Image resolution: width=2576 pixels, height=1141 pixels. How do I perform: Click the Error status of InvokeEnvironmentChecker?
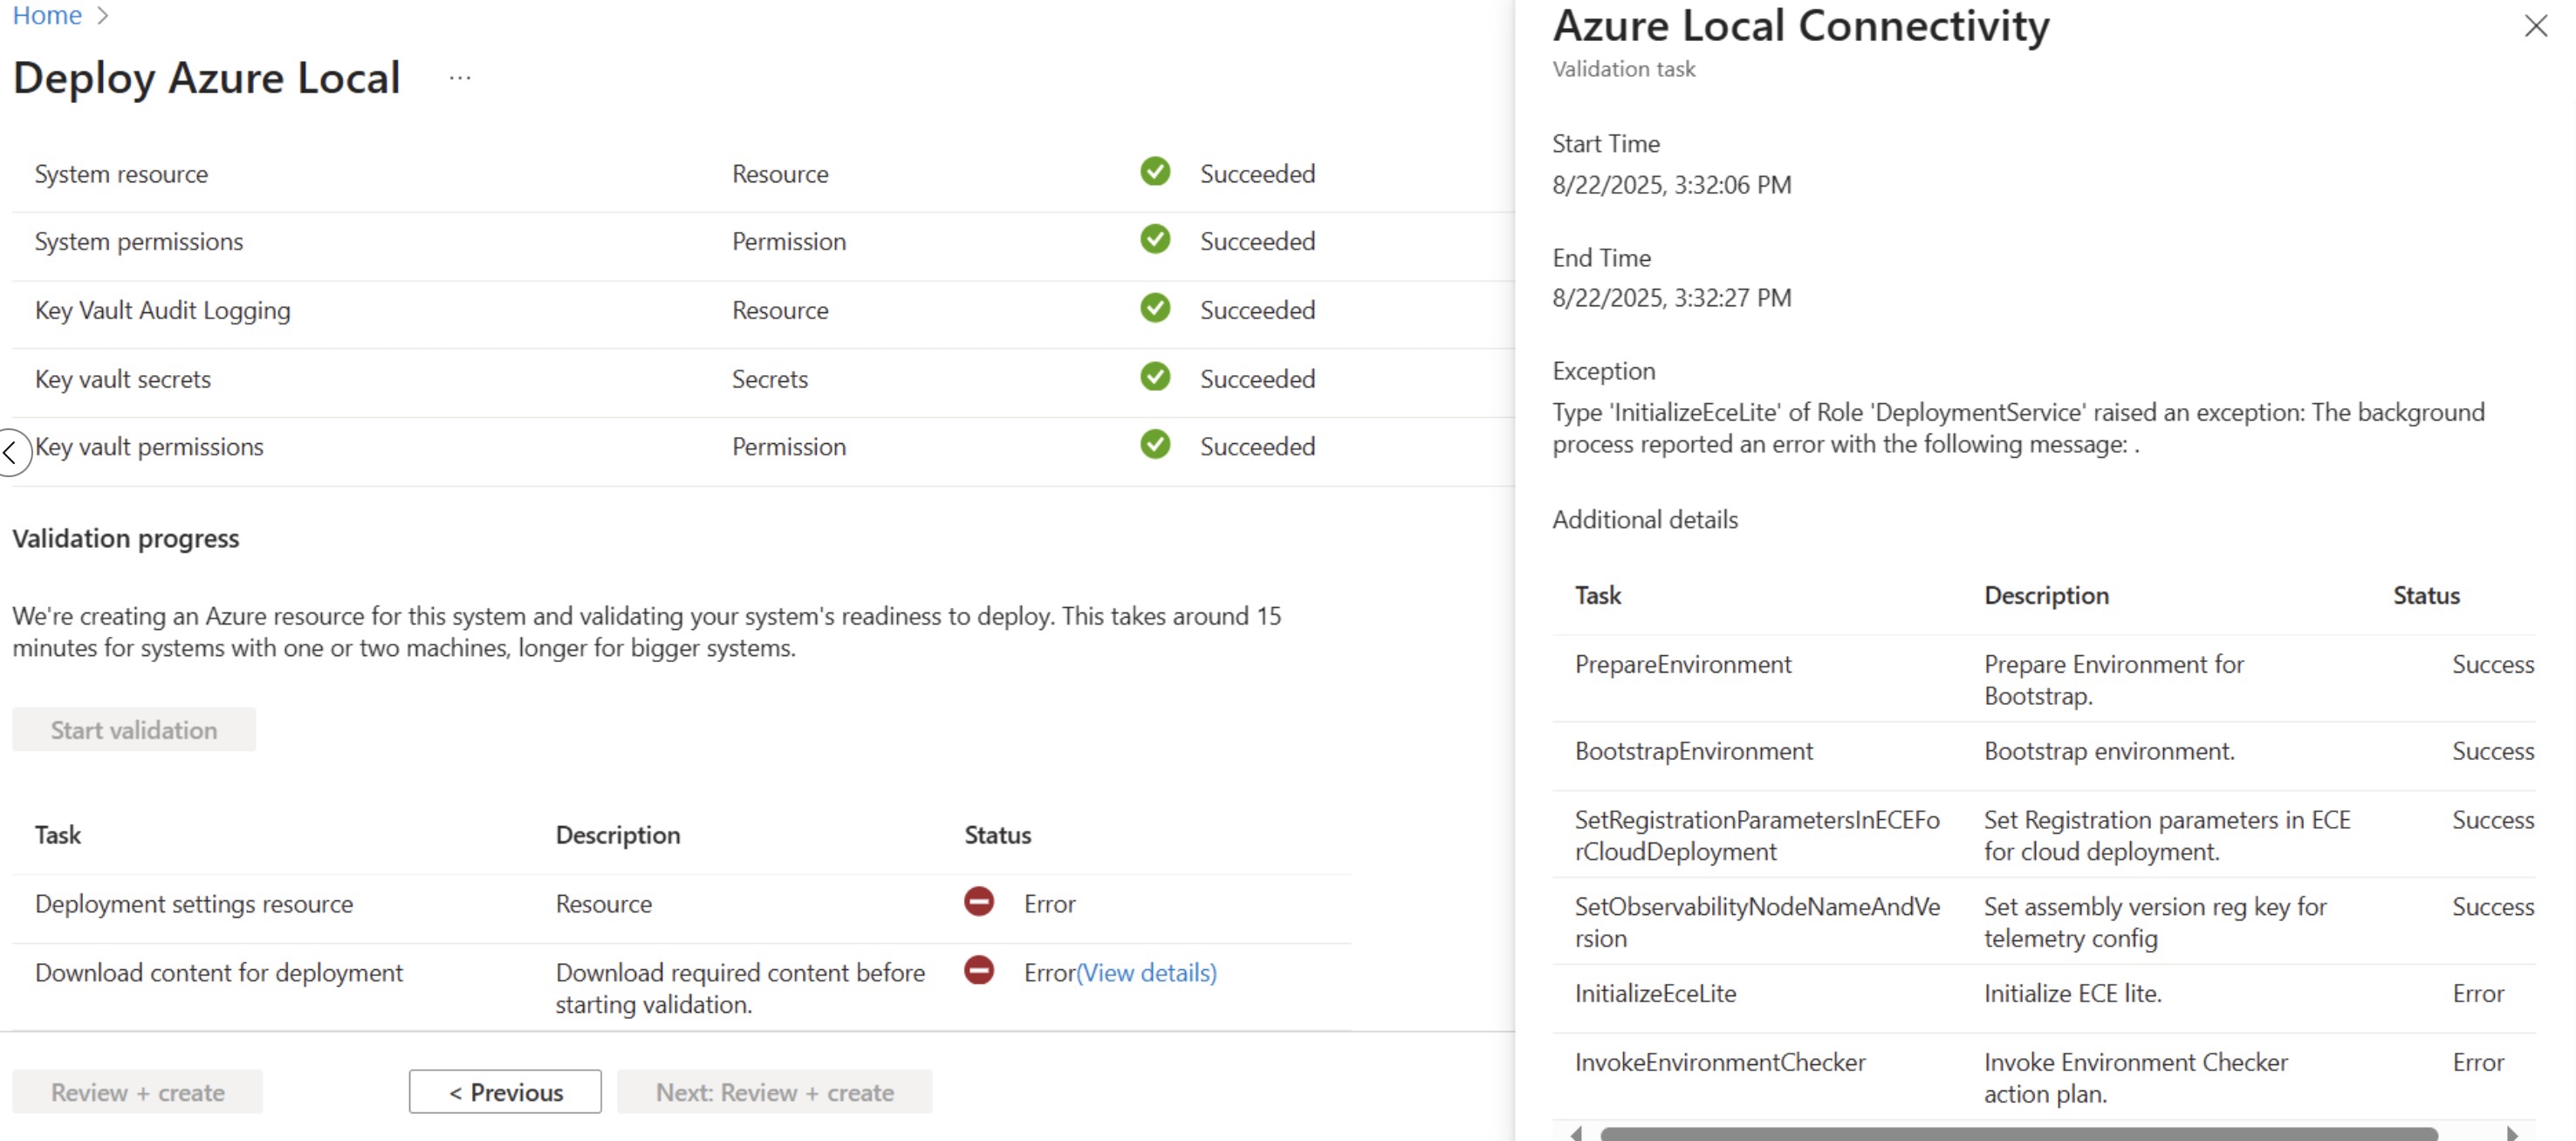2478,1062
